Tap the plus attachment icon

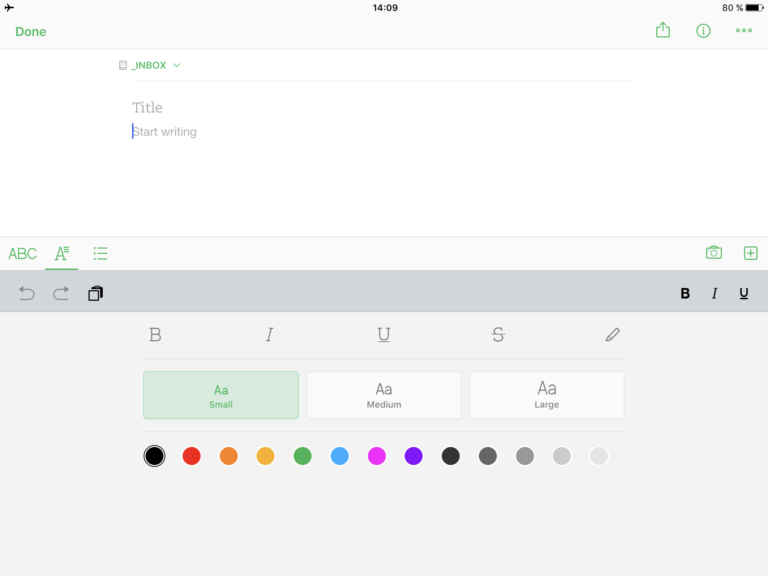point(750,253)
